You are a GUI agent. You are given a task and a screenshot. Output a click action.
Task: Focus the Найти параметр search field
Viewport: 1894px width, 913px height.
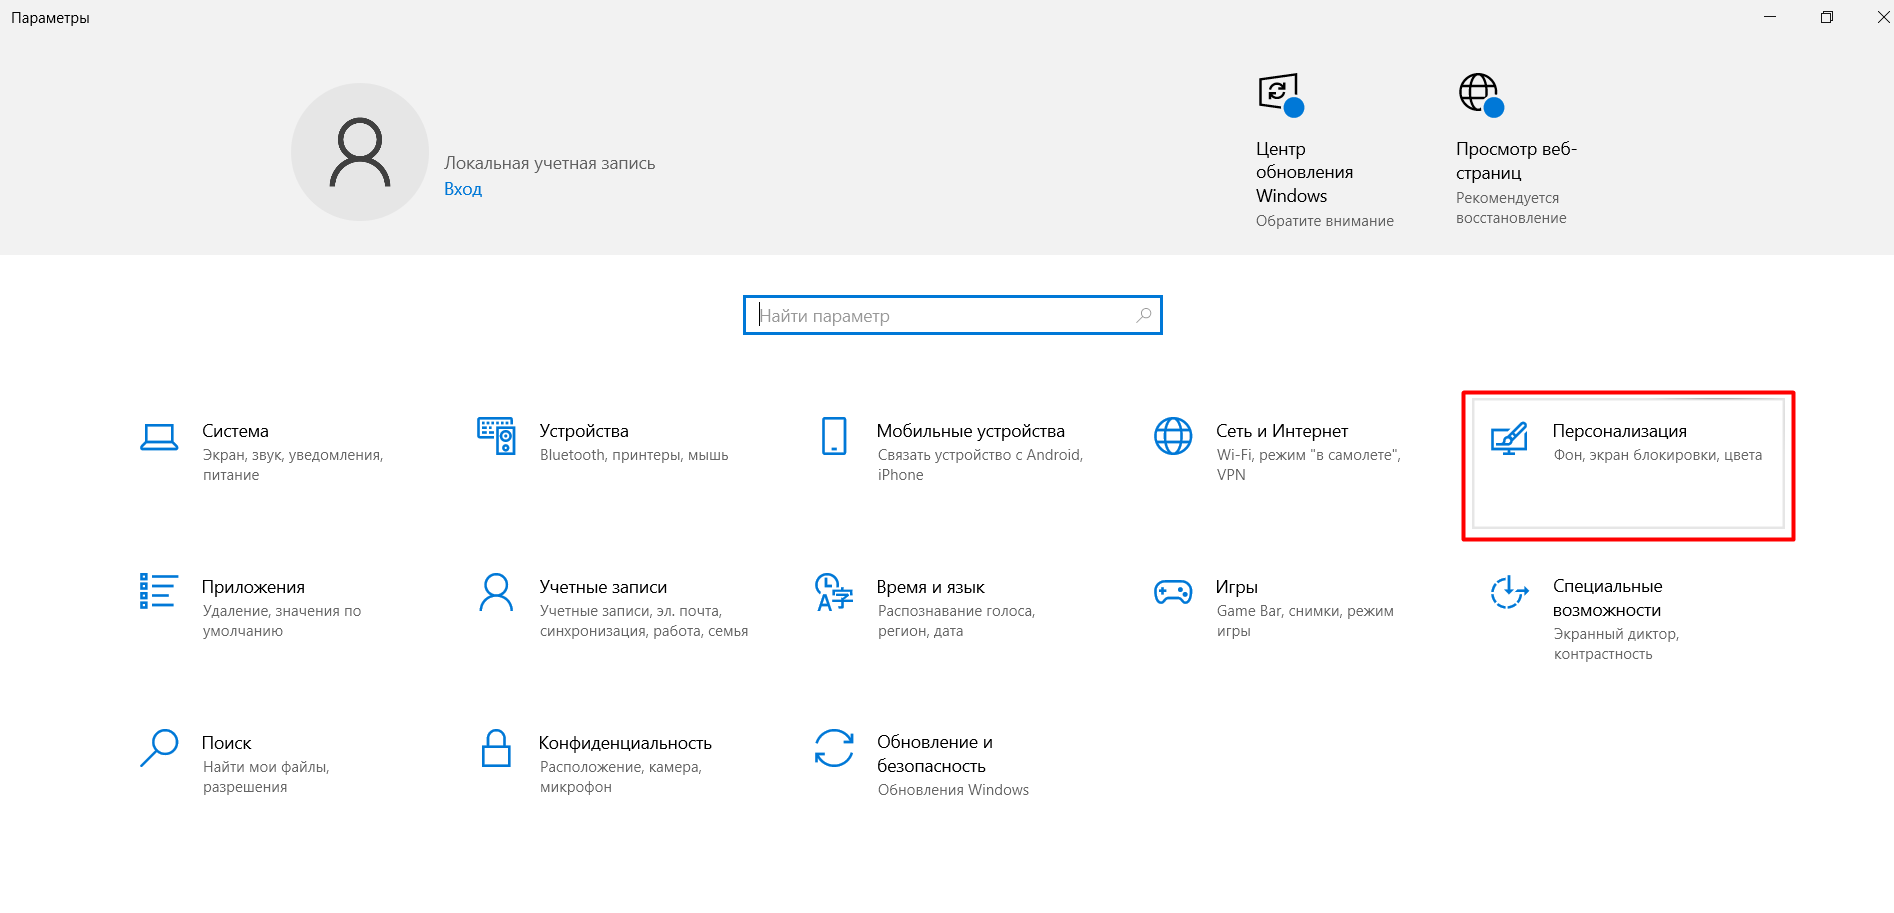coord(952,315)
